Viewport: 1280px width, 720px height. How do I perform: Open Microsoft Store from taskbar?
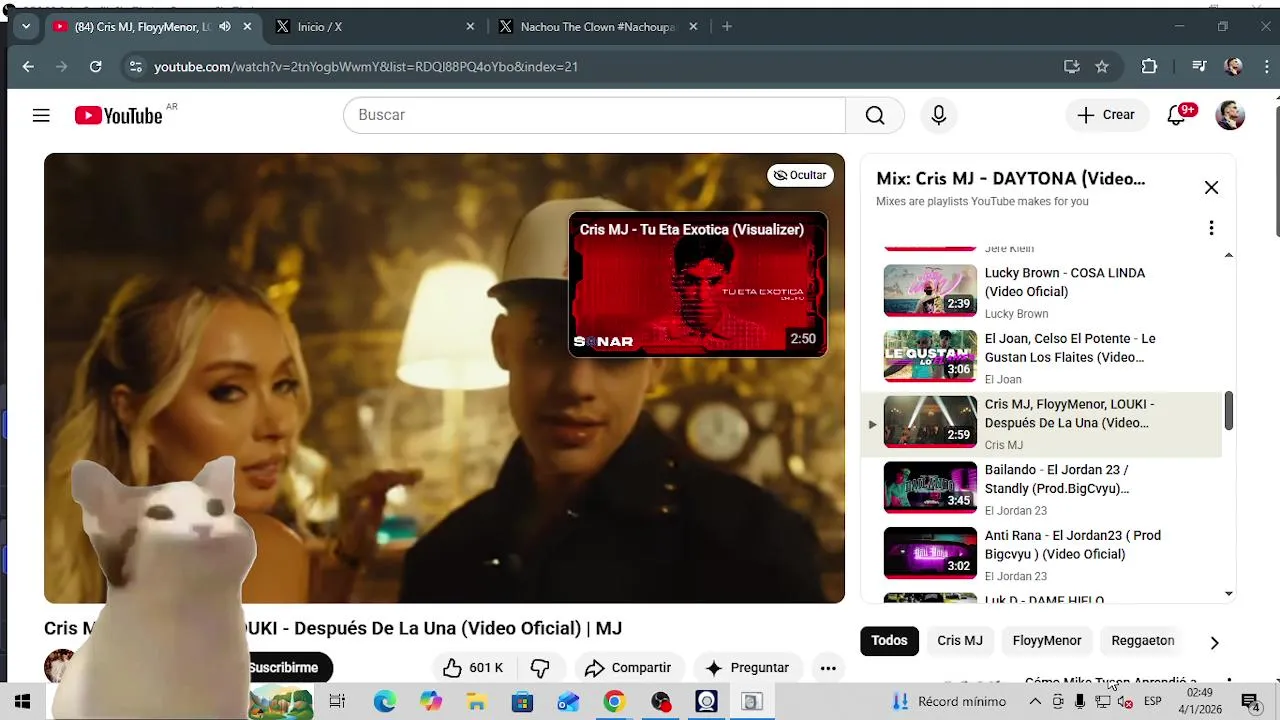pos(522,702)
